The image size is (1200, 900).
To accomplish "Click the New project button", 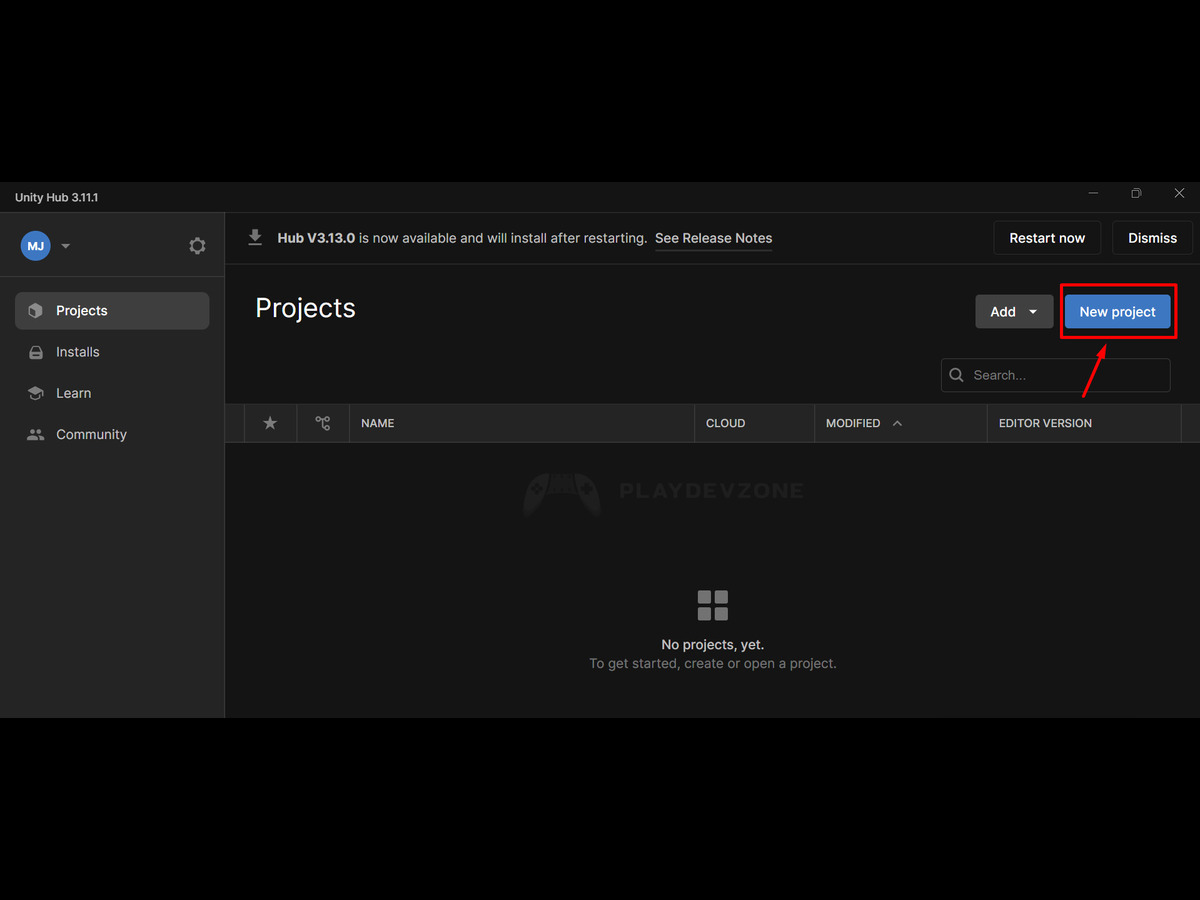I will [1117, 312].
